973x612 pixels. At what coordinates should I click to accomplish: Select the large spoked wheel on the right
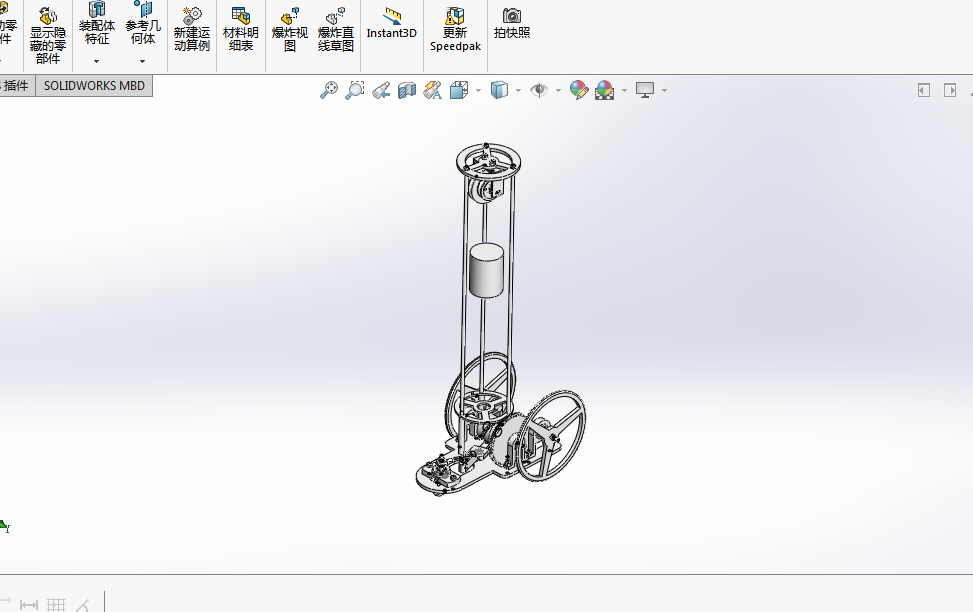[552, 436]
